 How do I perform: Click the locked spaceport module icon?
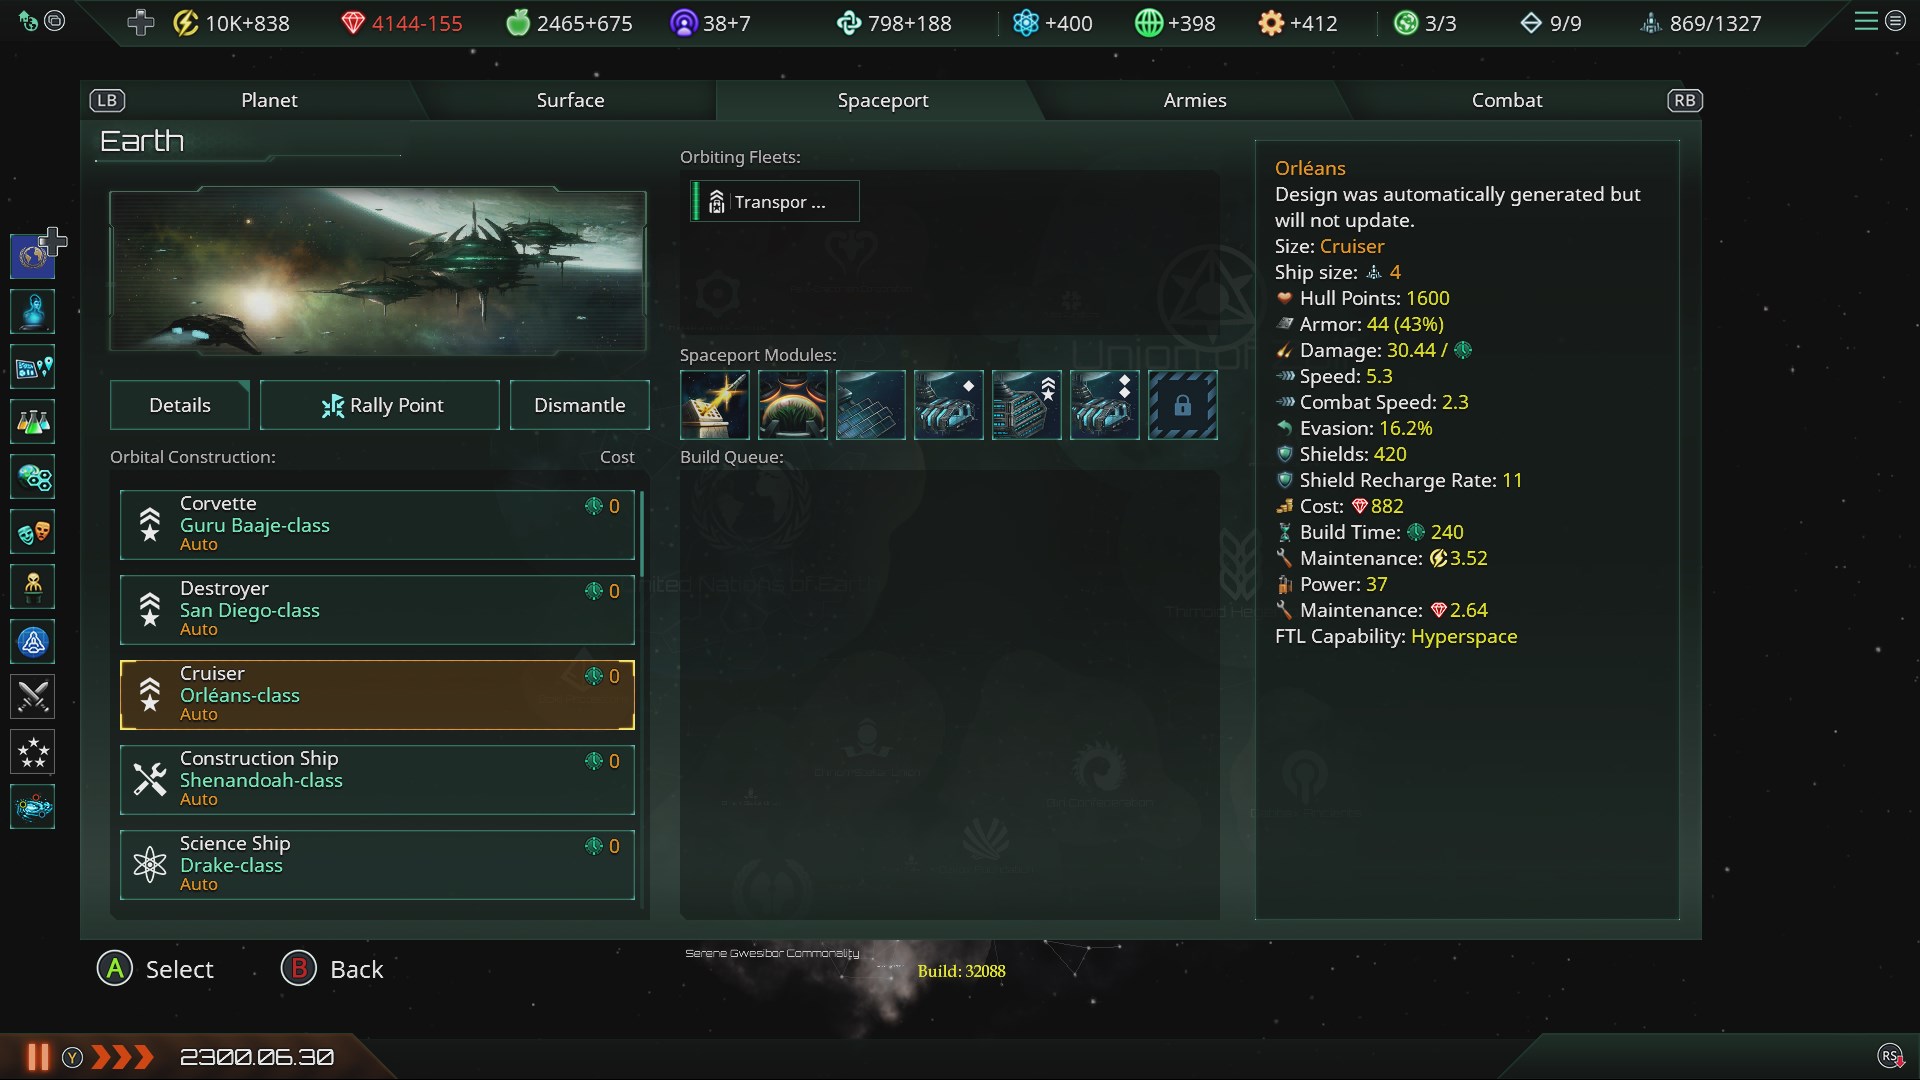click(x=1182, y=405)
